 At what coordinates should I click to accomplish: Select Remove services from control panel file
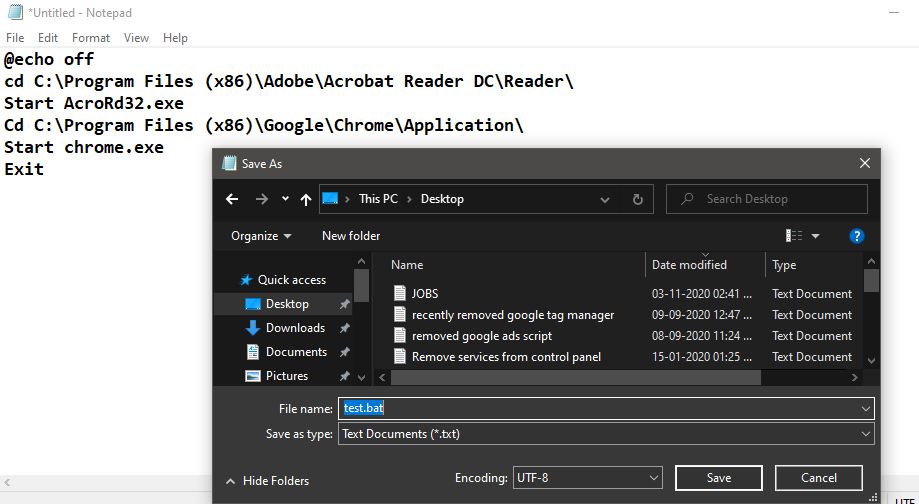pos(506,357)
